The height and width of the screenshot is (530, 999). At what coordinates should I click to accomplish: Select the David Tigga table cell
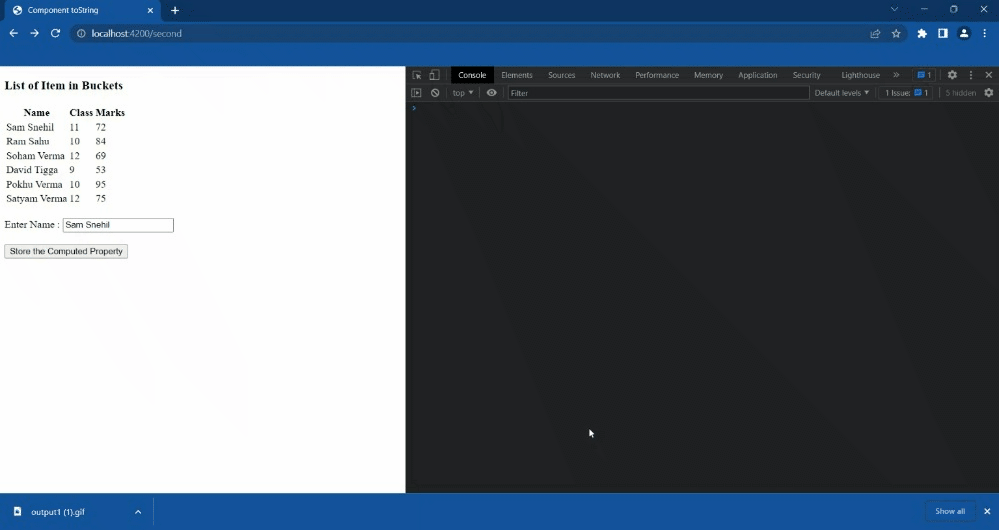tap(32, 170)
